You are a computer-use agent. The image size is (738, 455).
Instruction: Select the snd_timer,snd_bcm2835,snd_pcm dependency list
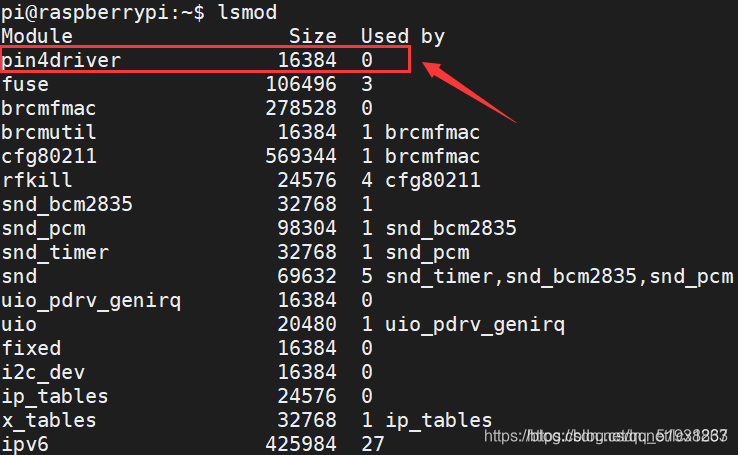pyautogui.click(x=560, y=277)
